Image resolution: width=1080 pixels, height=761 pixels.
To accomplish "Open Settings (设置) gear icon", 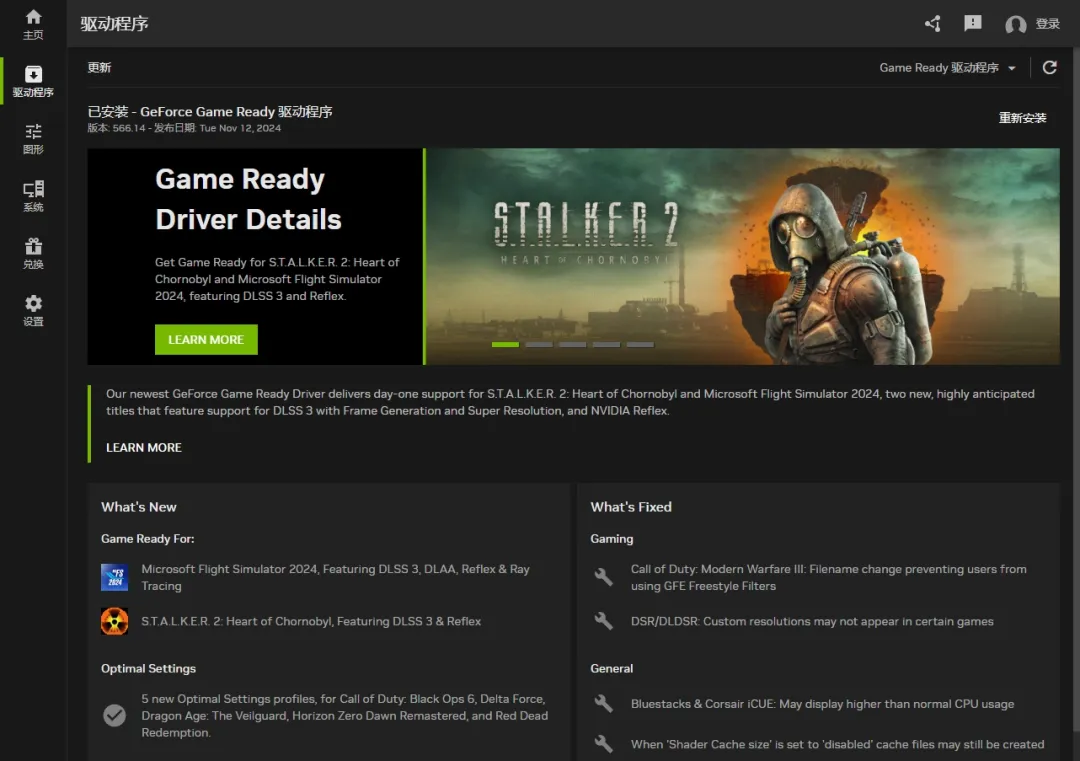I will (33, 304).
